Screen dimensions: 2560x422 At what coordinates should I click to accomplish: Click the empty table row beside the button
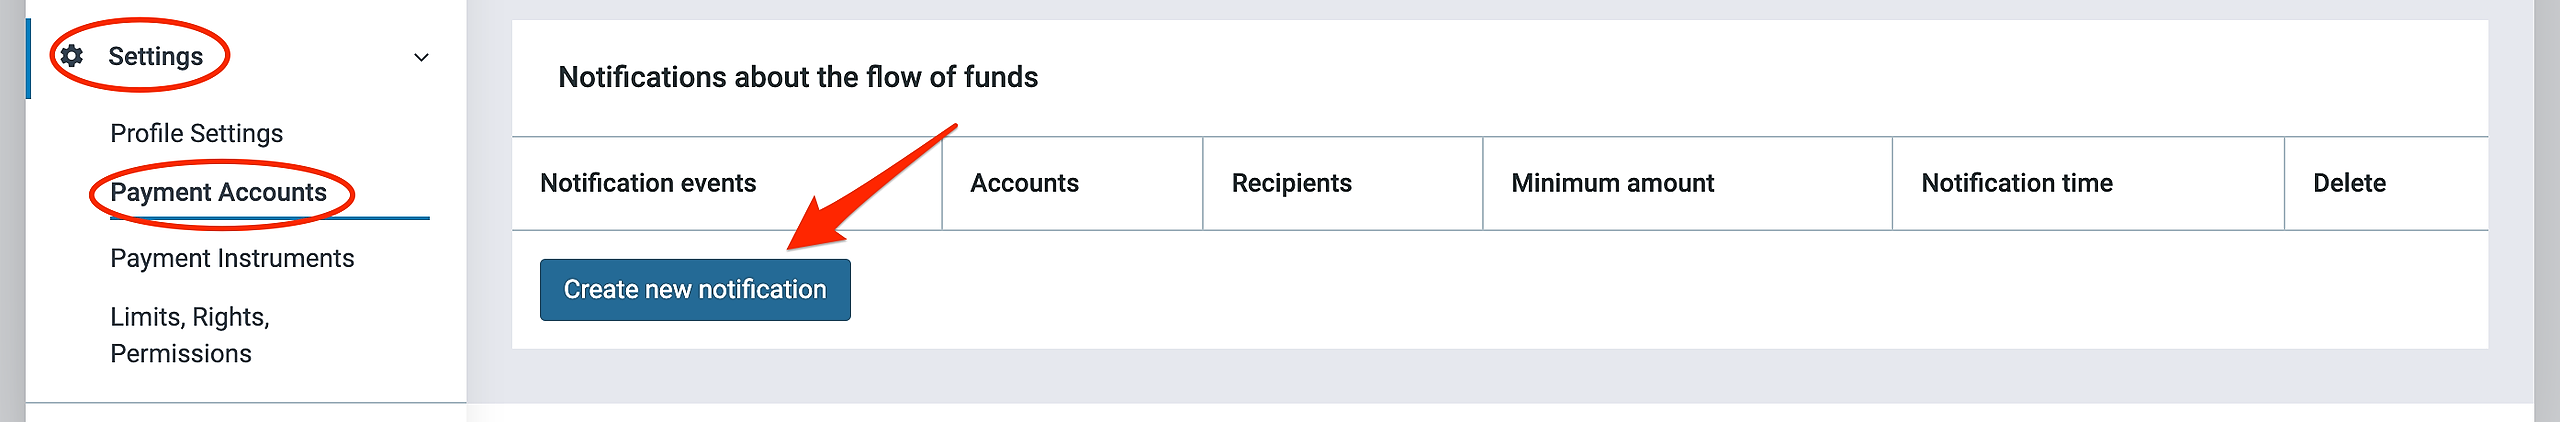[x=1600, y=290]
